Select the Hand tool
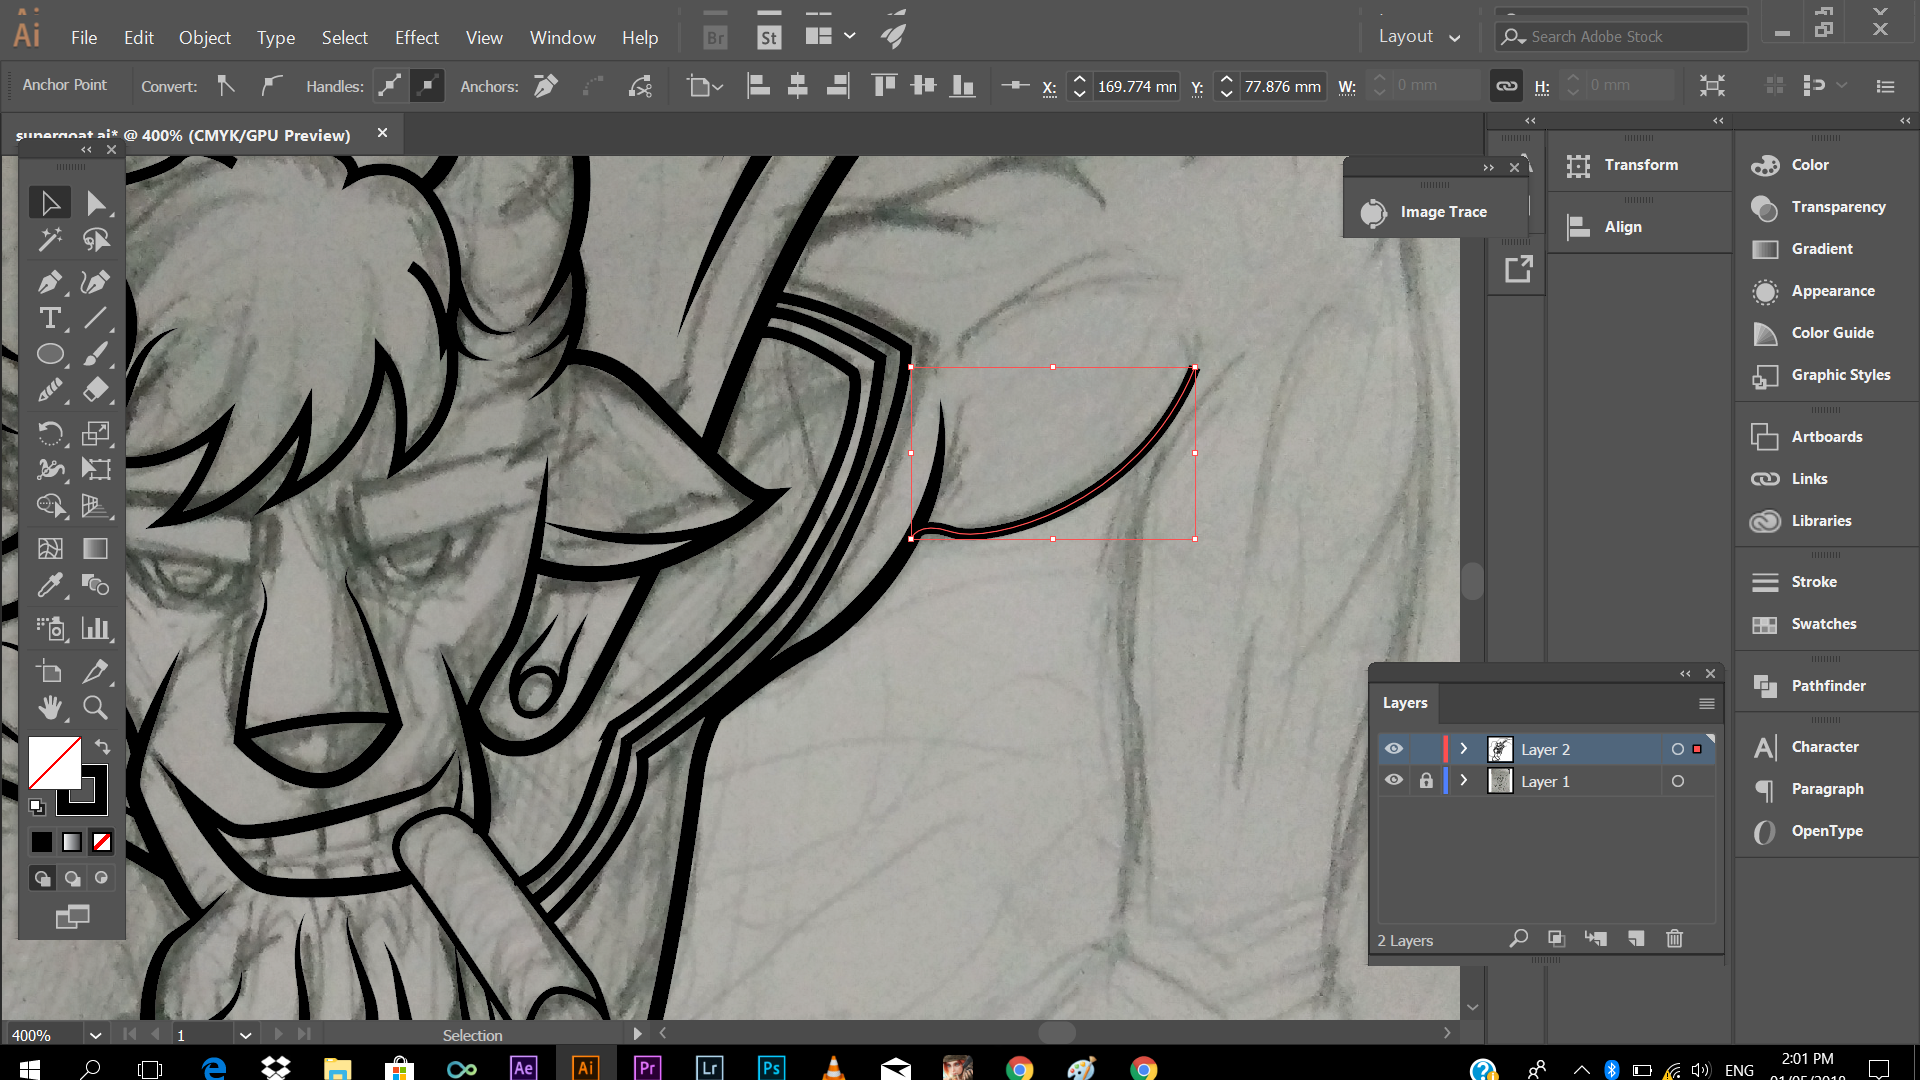The height and width of the screenshot is (1080, 1920). click(49, 708)
